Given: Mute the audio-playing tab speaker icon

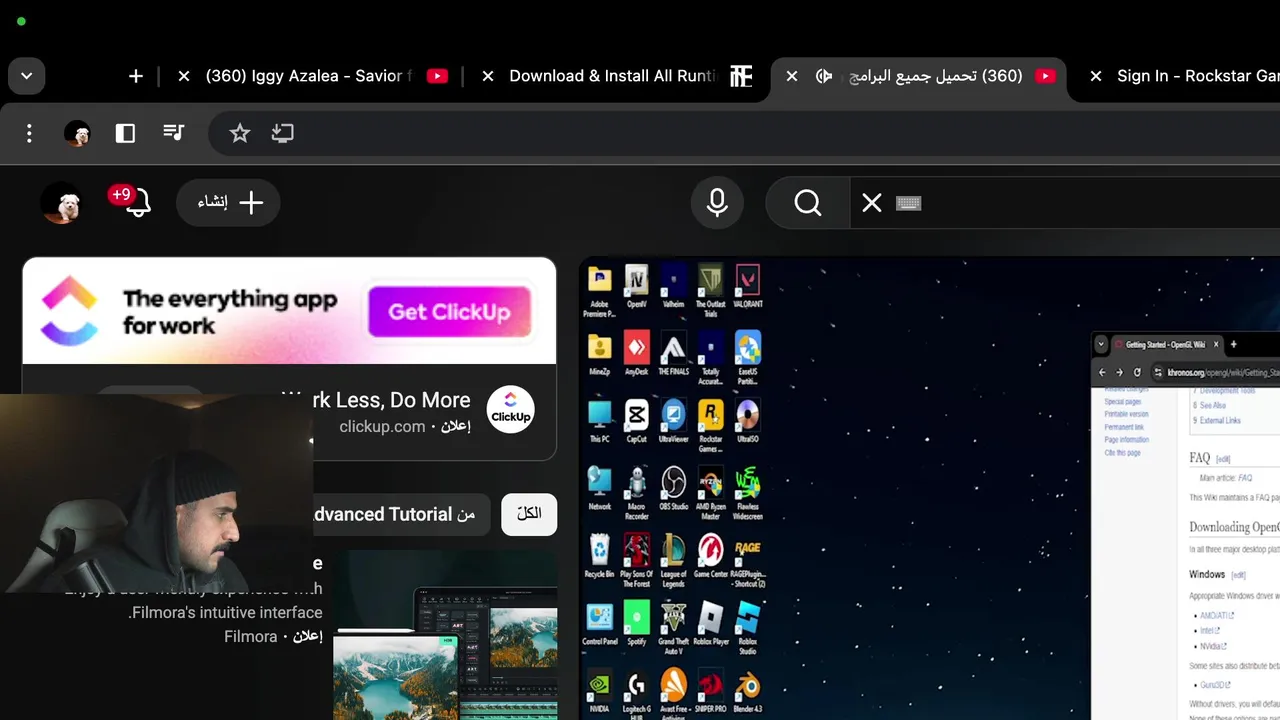Looking at the screenshot, I should 824,76.
